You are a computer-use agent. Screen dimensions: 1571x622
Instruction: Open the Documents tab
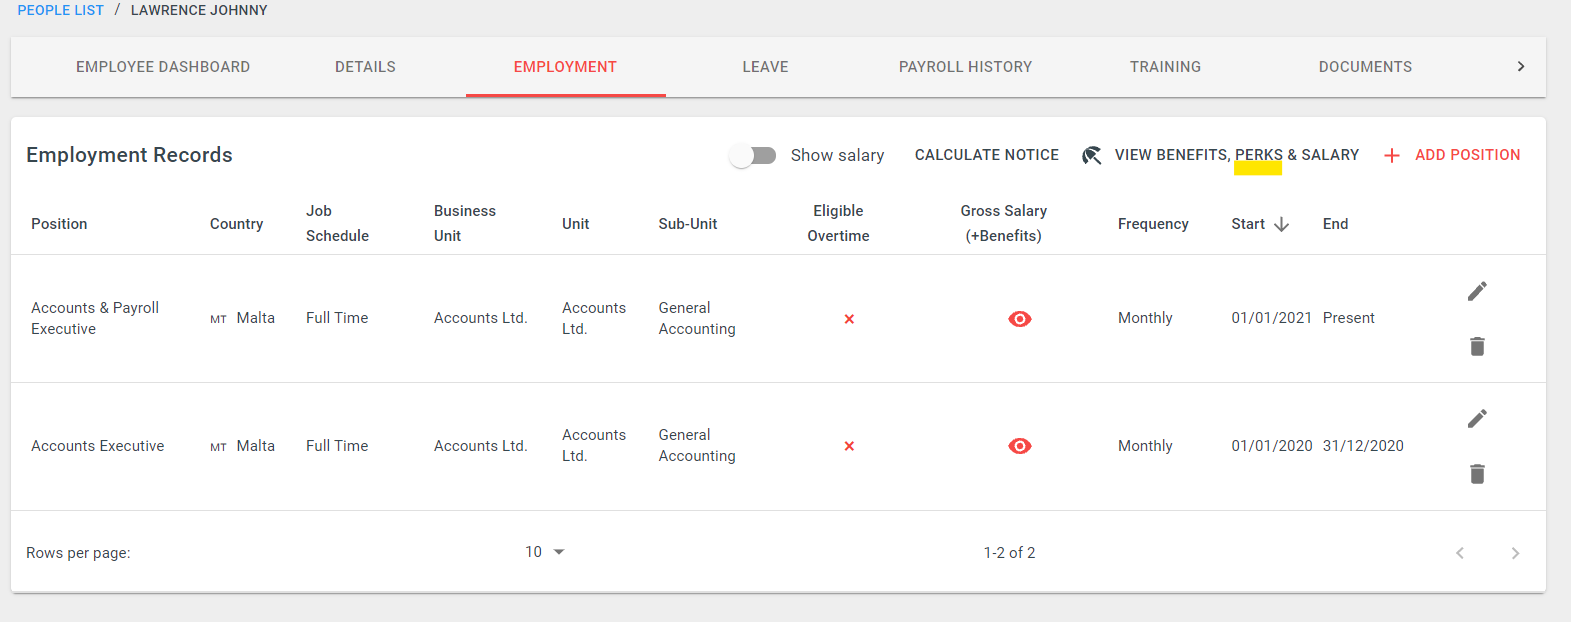tap(1365, 67)
